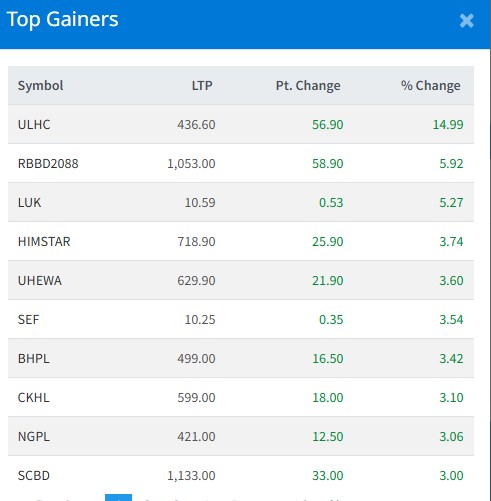
Task: Open the CKHL symbol
Action: tap(34, 398)
